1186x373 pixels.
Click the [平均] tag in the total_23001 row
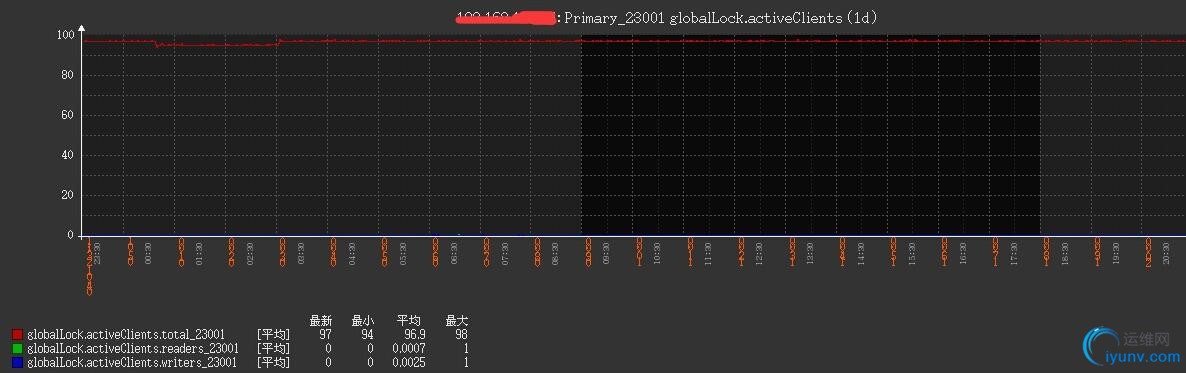click(x=273, y=334)
